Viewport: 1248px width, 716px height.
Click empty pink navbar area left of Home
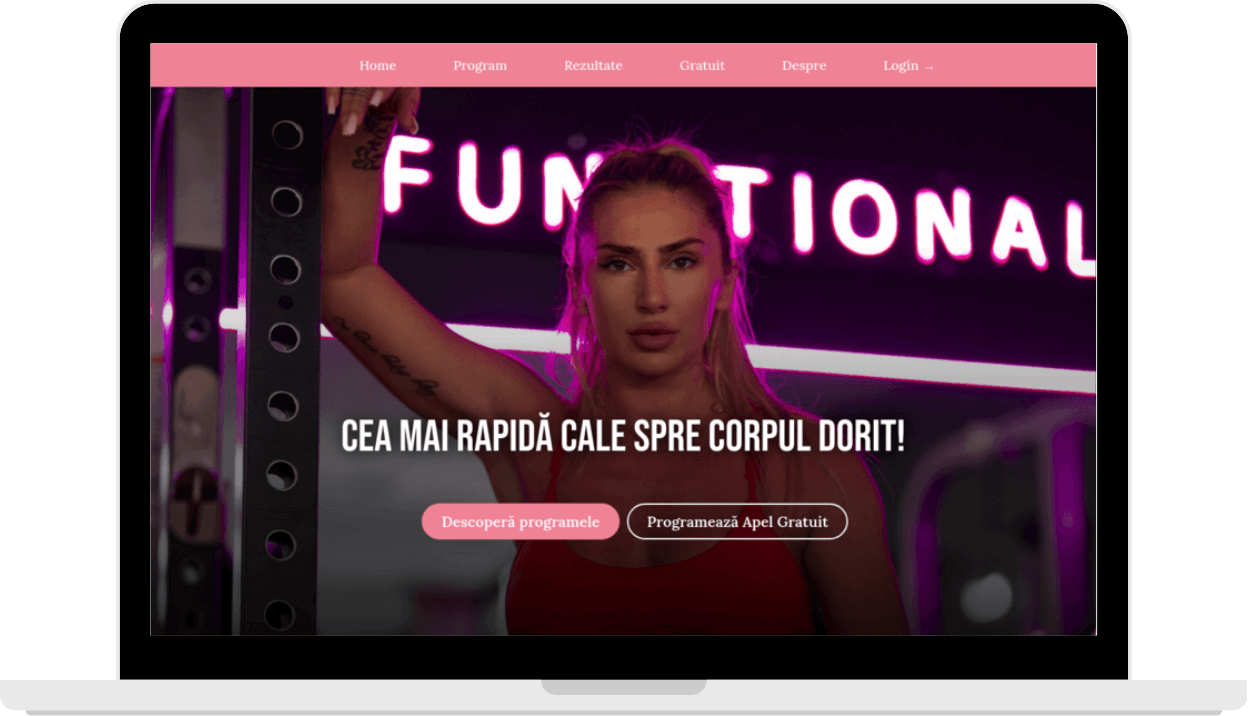coord(250,66)
